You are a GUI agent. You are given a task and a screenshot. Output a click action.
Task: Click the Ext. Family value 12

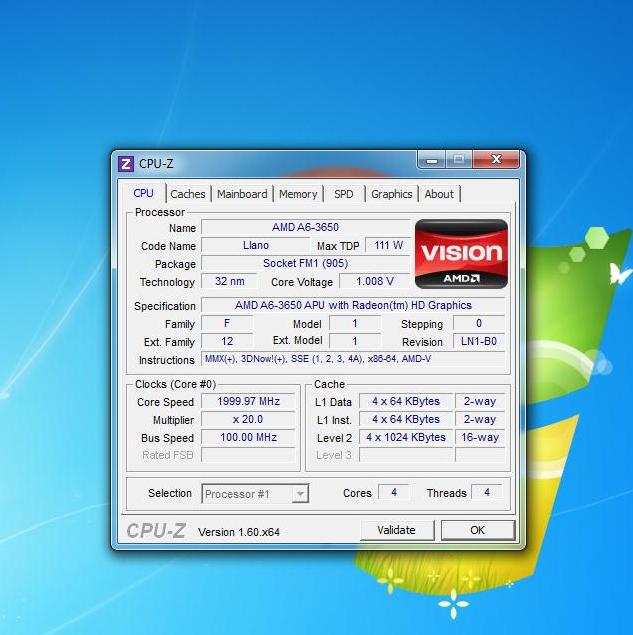227,341
